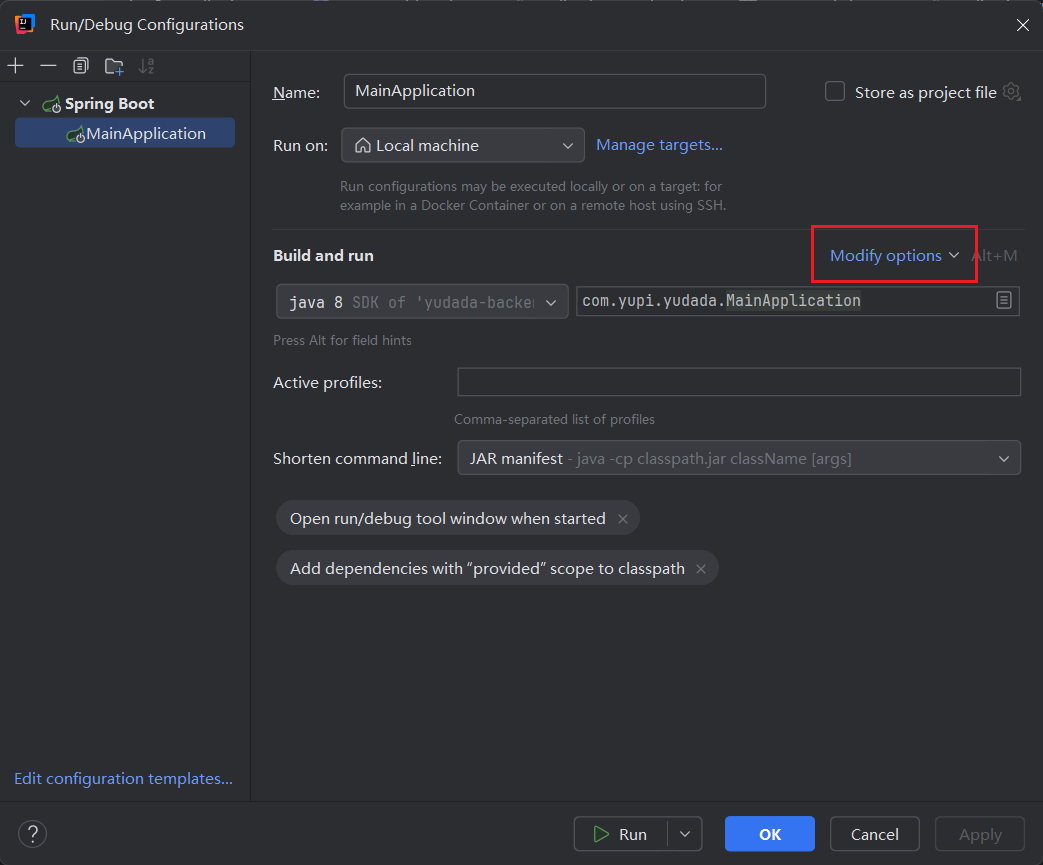
Task: Remove configuration with the minus icon
Action: tap(48, 66)
